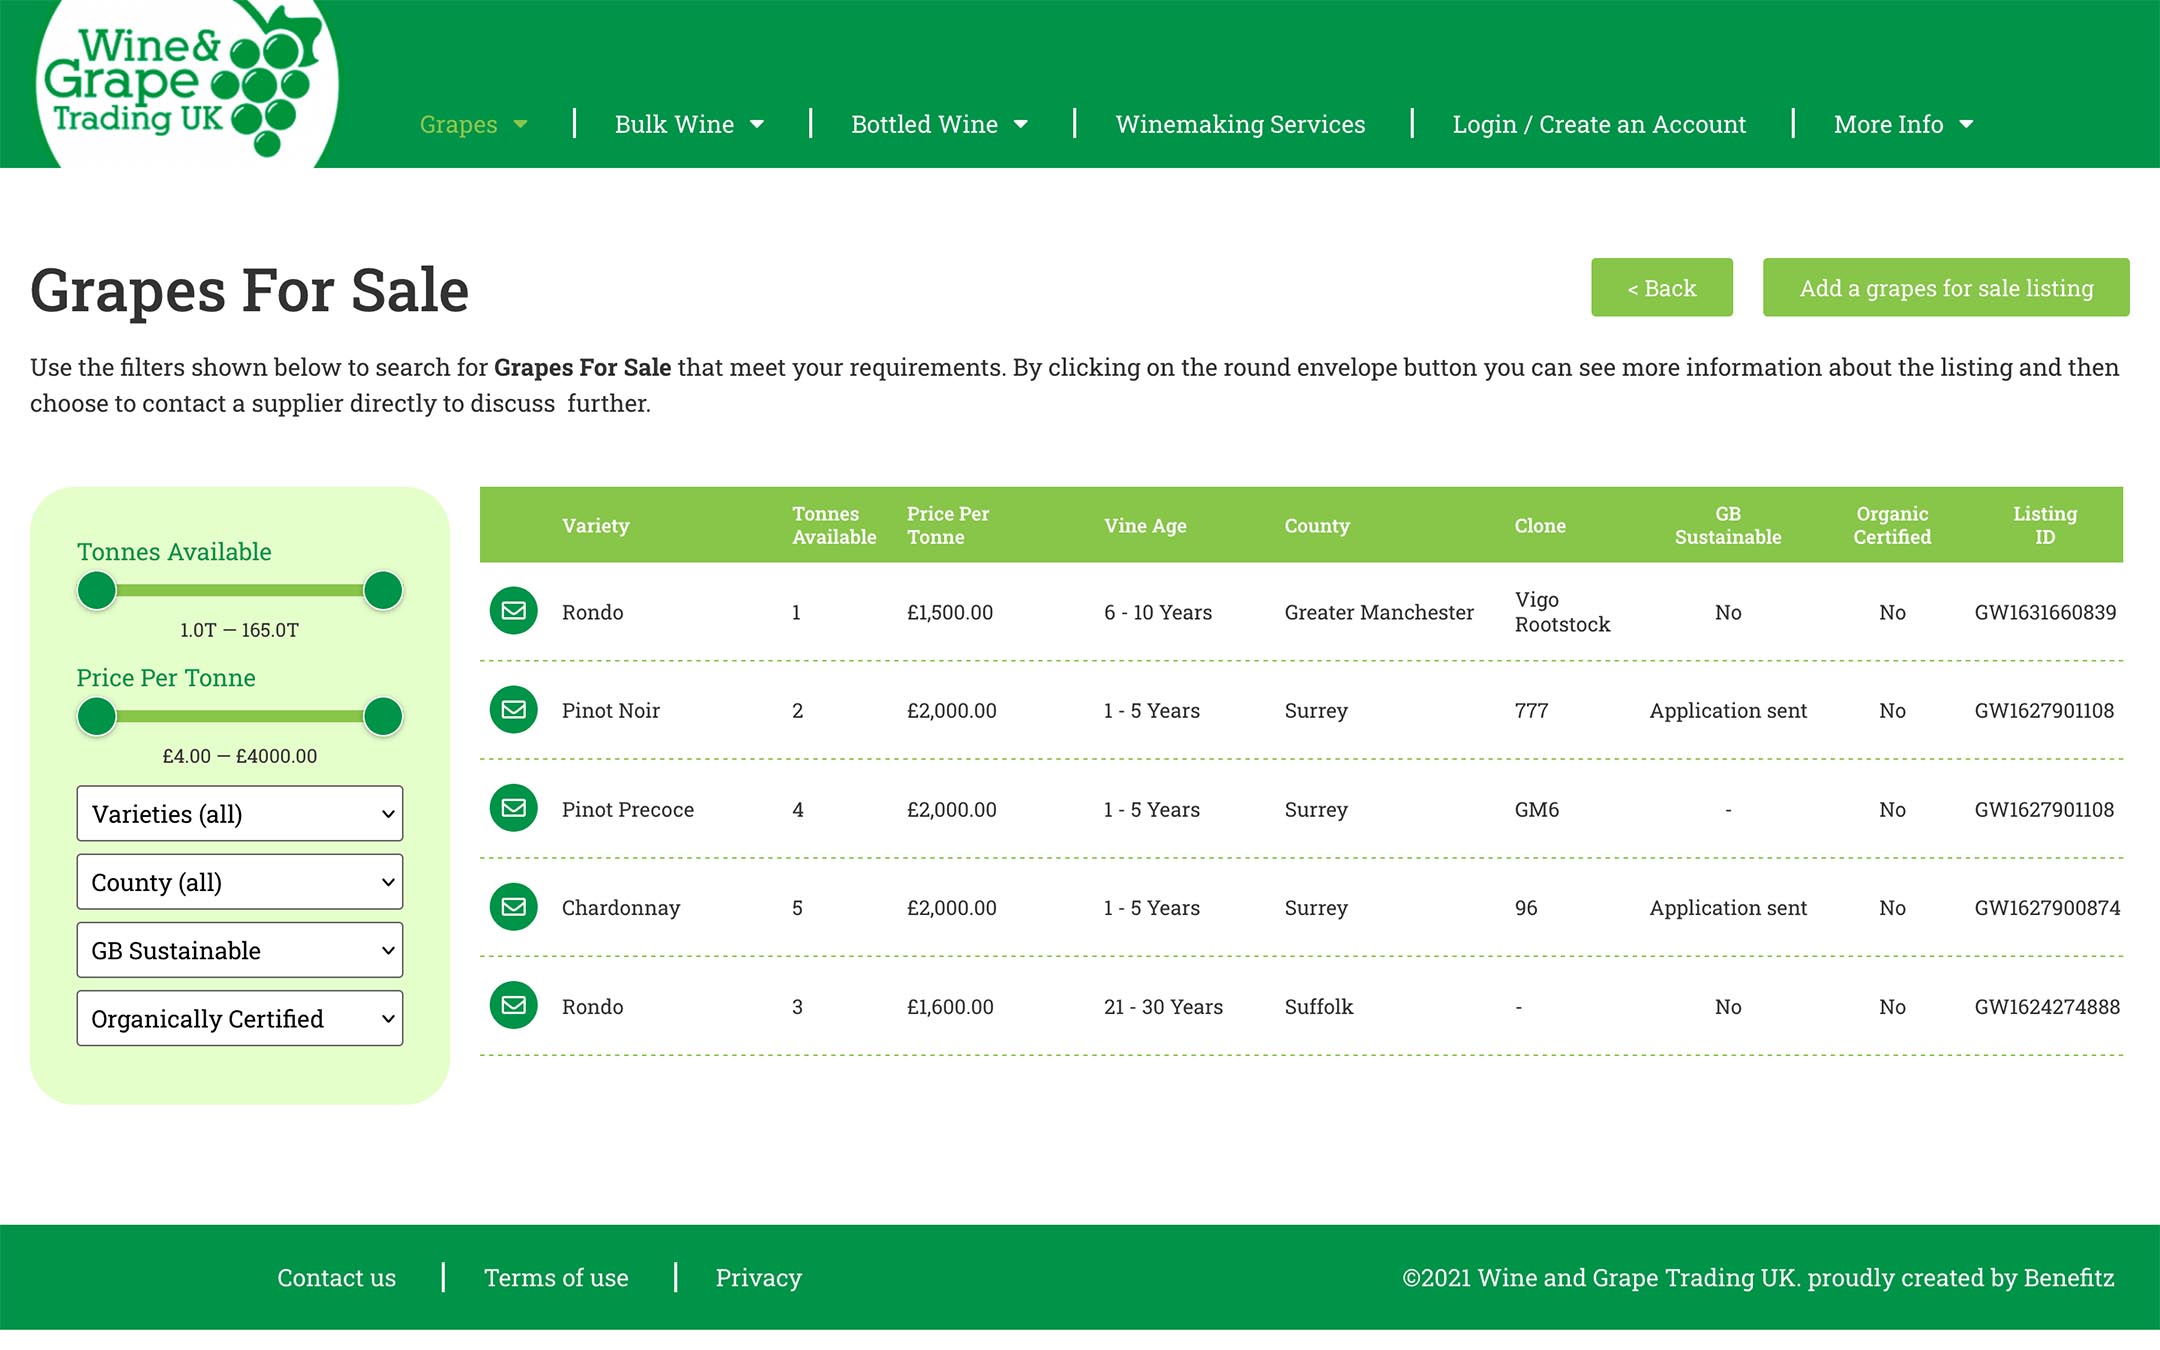
Task: Click the Benefitz copyright footer text
Action: pyautogui.click(x=1758, y=1278)
